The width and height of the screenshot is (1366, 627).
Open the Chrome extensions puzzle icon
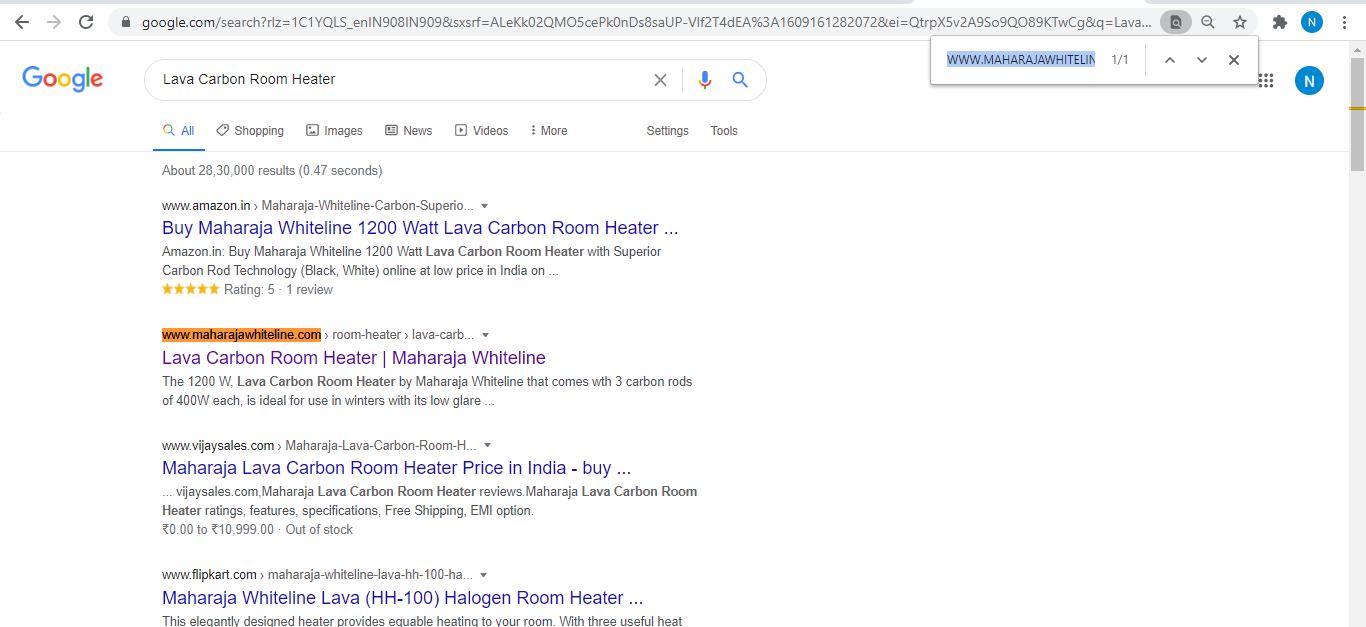(1279, 22)
